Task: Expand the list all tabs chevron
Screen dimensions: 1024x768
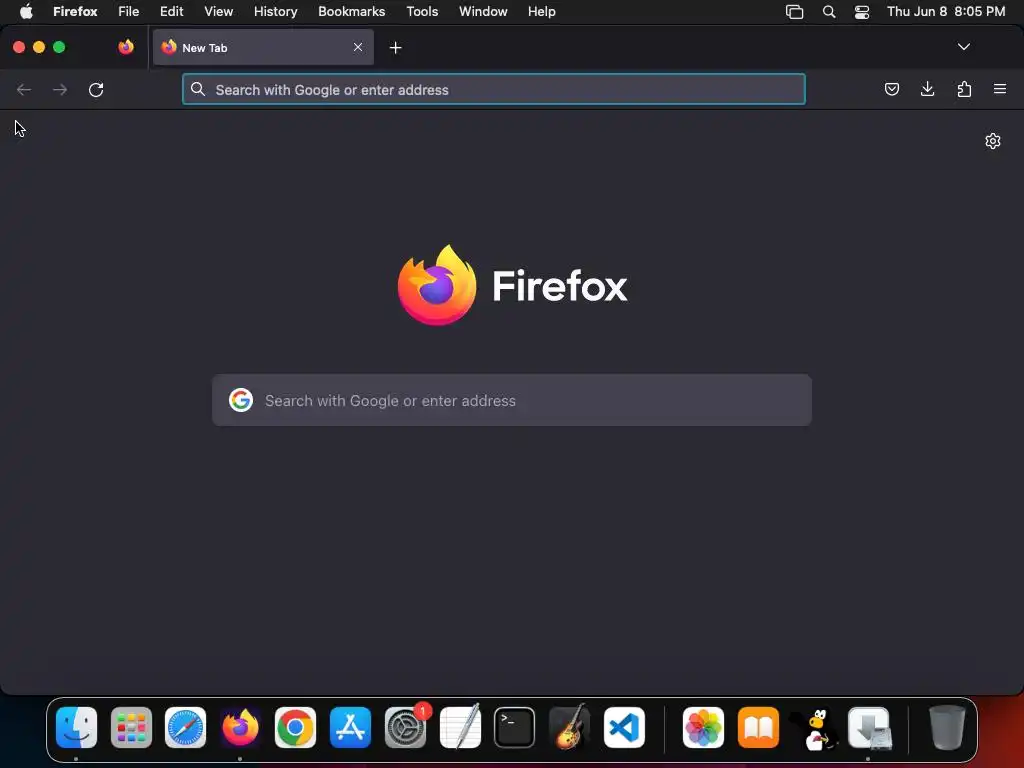Action: tap(963, 47)
